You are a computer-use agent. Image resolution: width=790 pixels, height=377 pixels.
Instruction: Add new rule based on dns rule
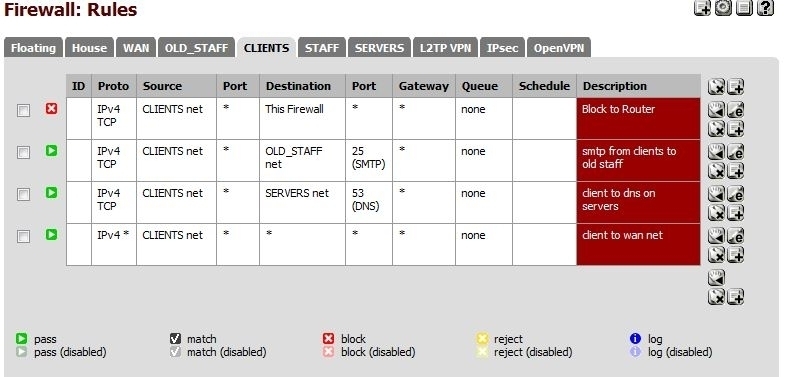pos(736,213)
